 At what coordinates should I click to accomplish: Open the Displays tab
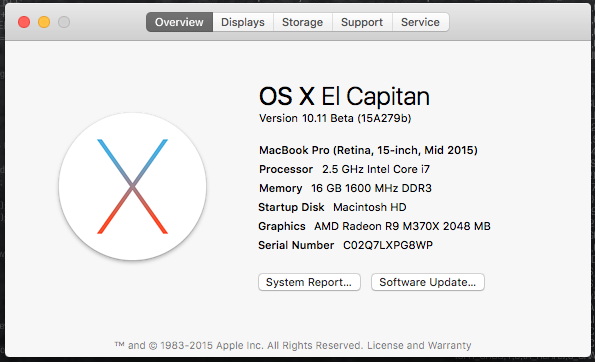pyautogui.click(x=243, y=22)
